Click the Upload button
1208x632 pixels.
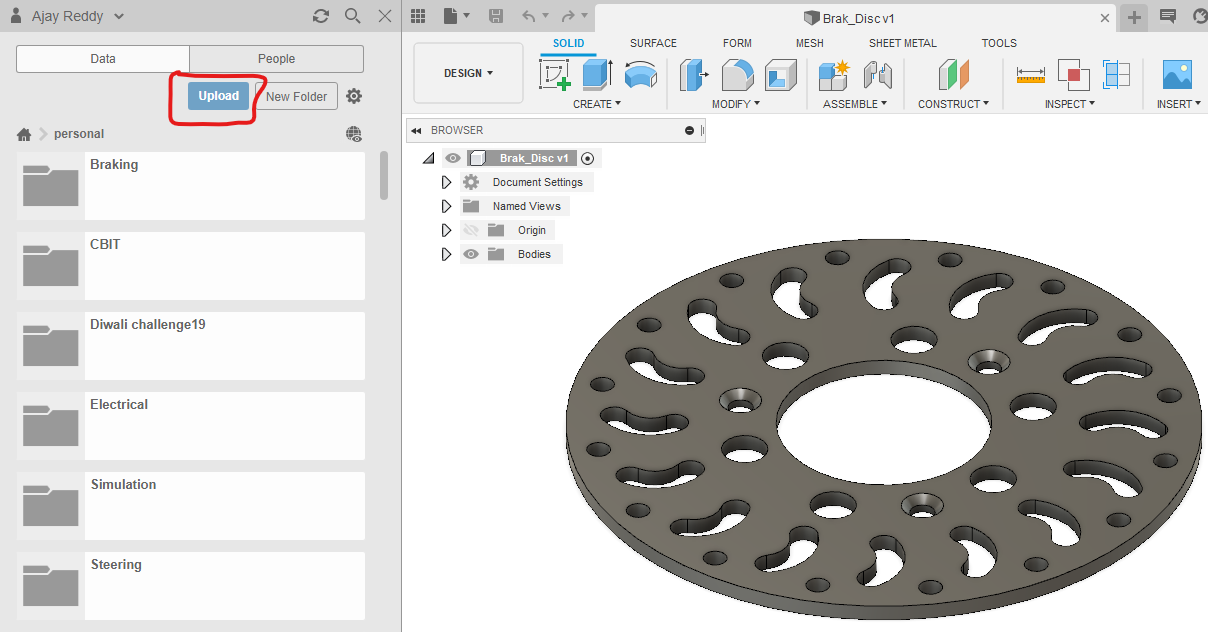(x=218, y=96)
